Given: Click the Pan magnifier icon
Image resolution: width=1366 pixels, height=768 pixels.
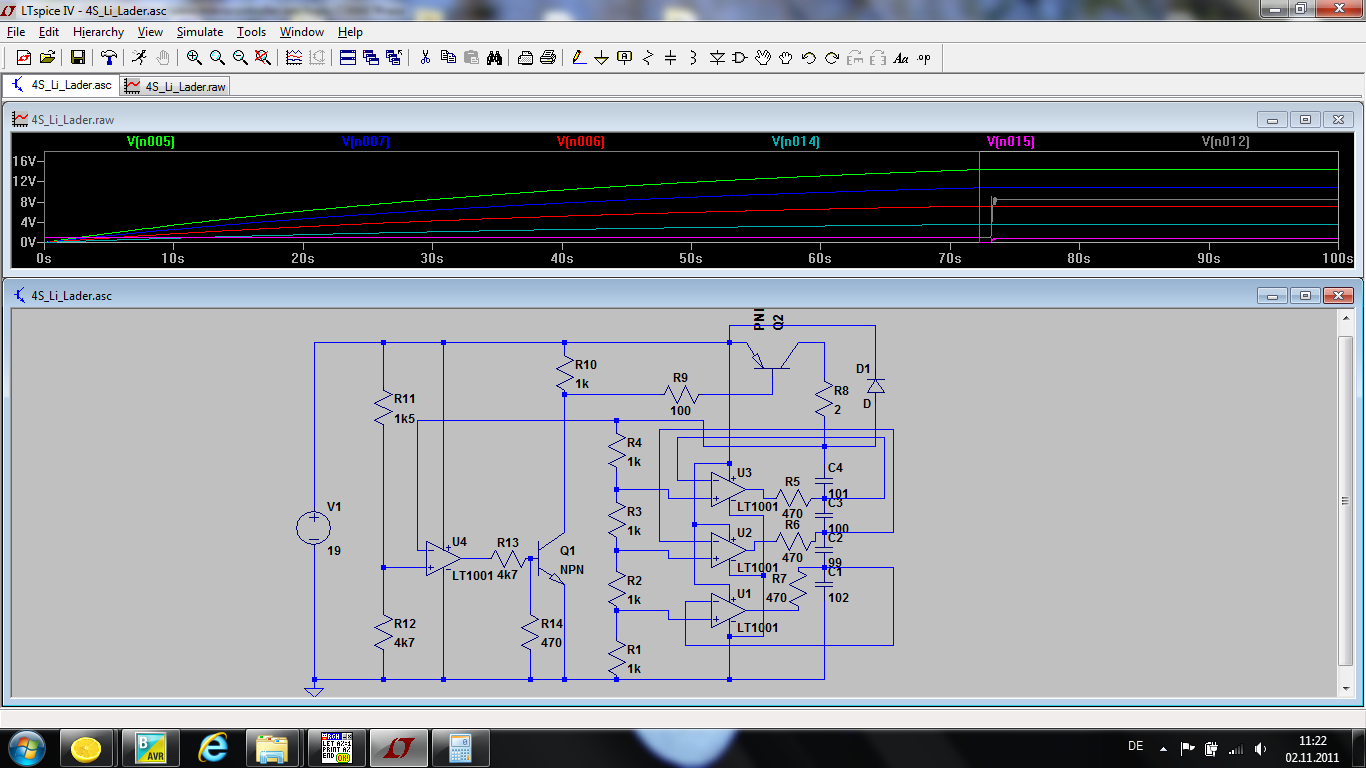Looking at the screenshot, I should [217, 58].
